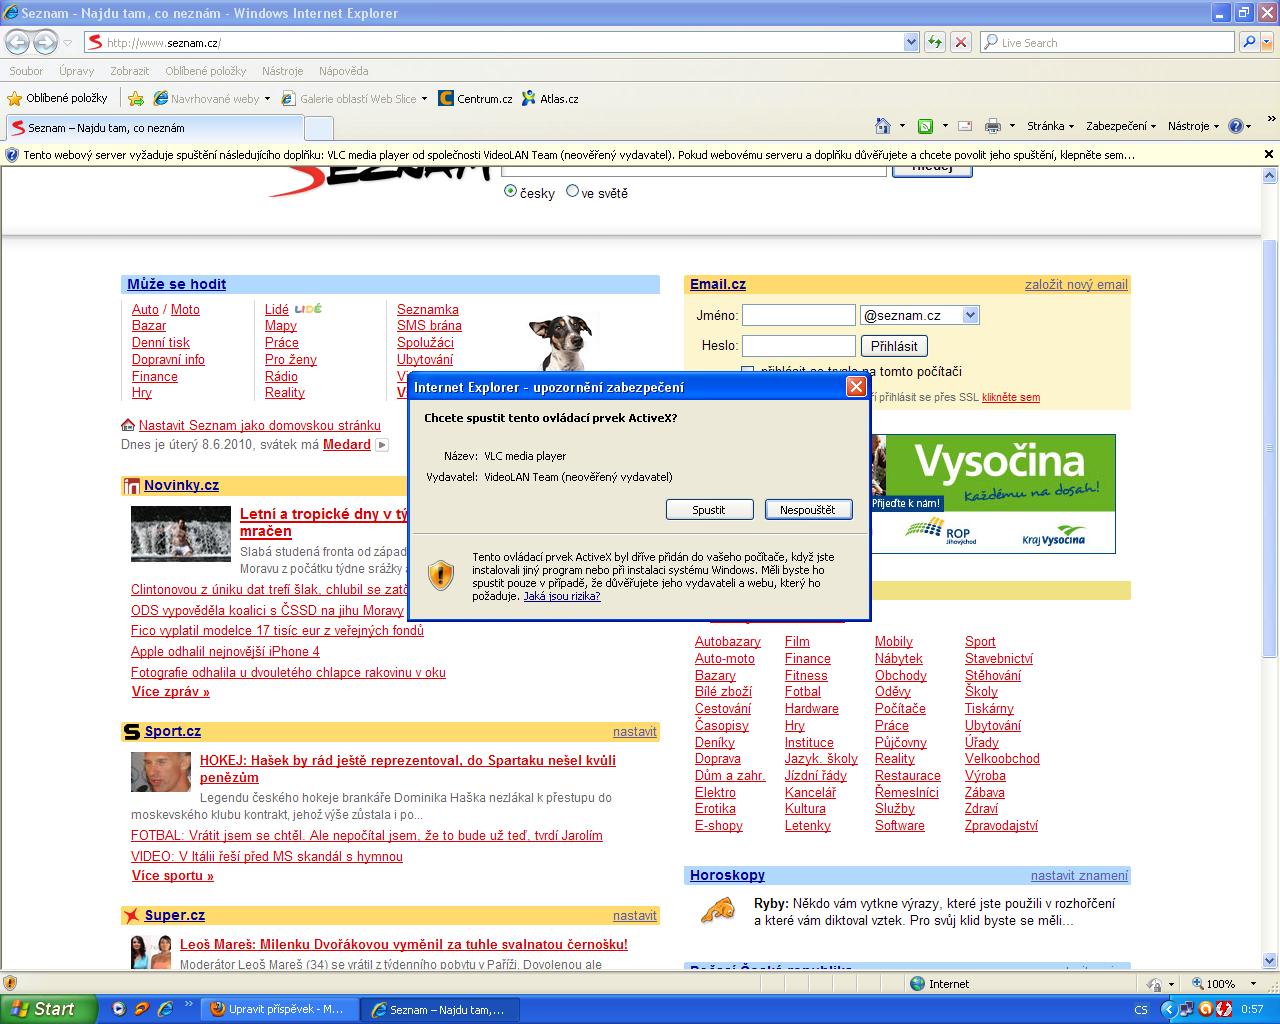This screenshot has height=1024, width=1280.
Task: Open the Hašek hockey article thumbnail
Action: pos(161,772)
